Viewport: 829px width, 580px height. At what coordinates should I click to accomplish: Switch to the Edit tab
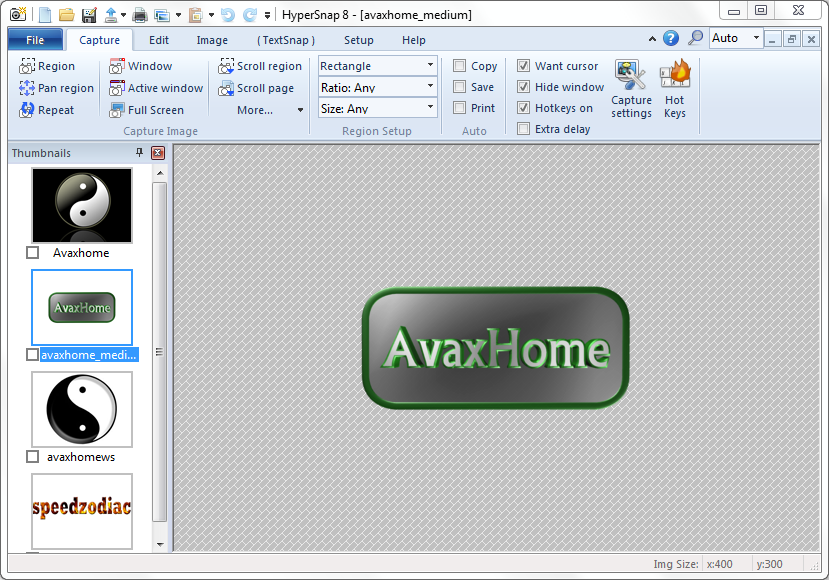click(159, 40)
